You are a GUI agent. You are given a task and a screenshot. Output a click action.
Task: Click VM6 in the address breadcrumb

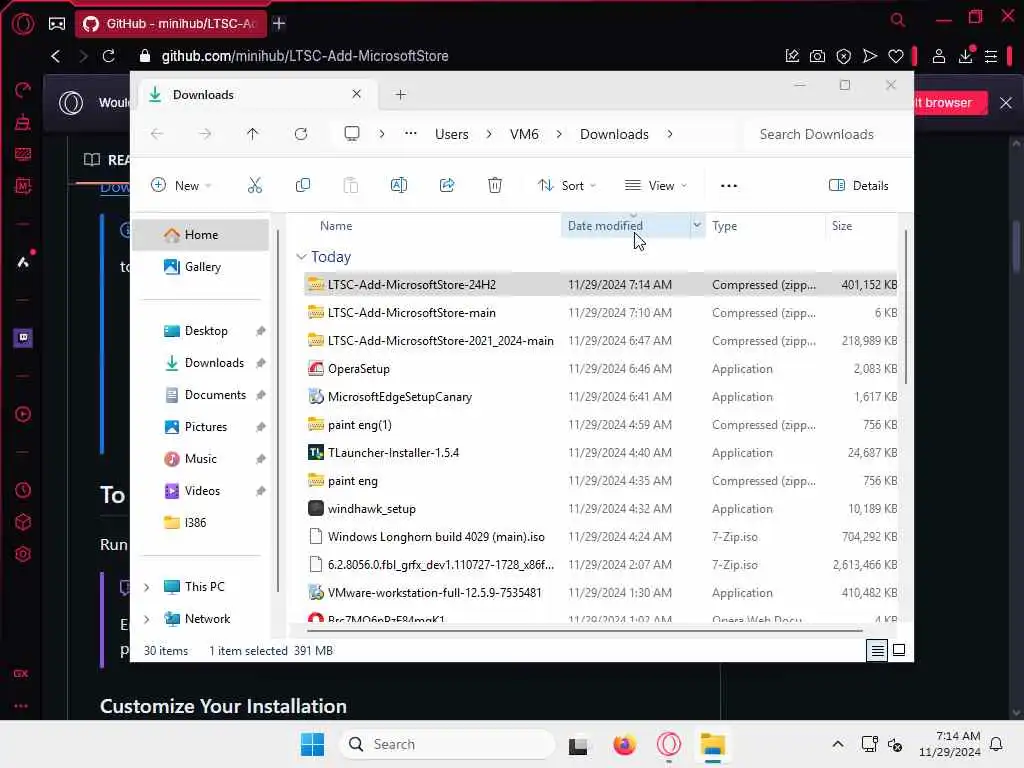pyautogui.click(x=524, y=134)
